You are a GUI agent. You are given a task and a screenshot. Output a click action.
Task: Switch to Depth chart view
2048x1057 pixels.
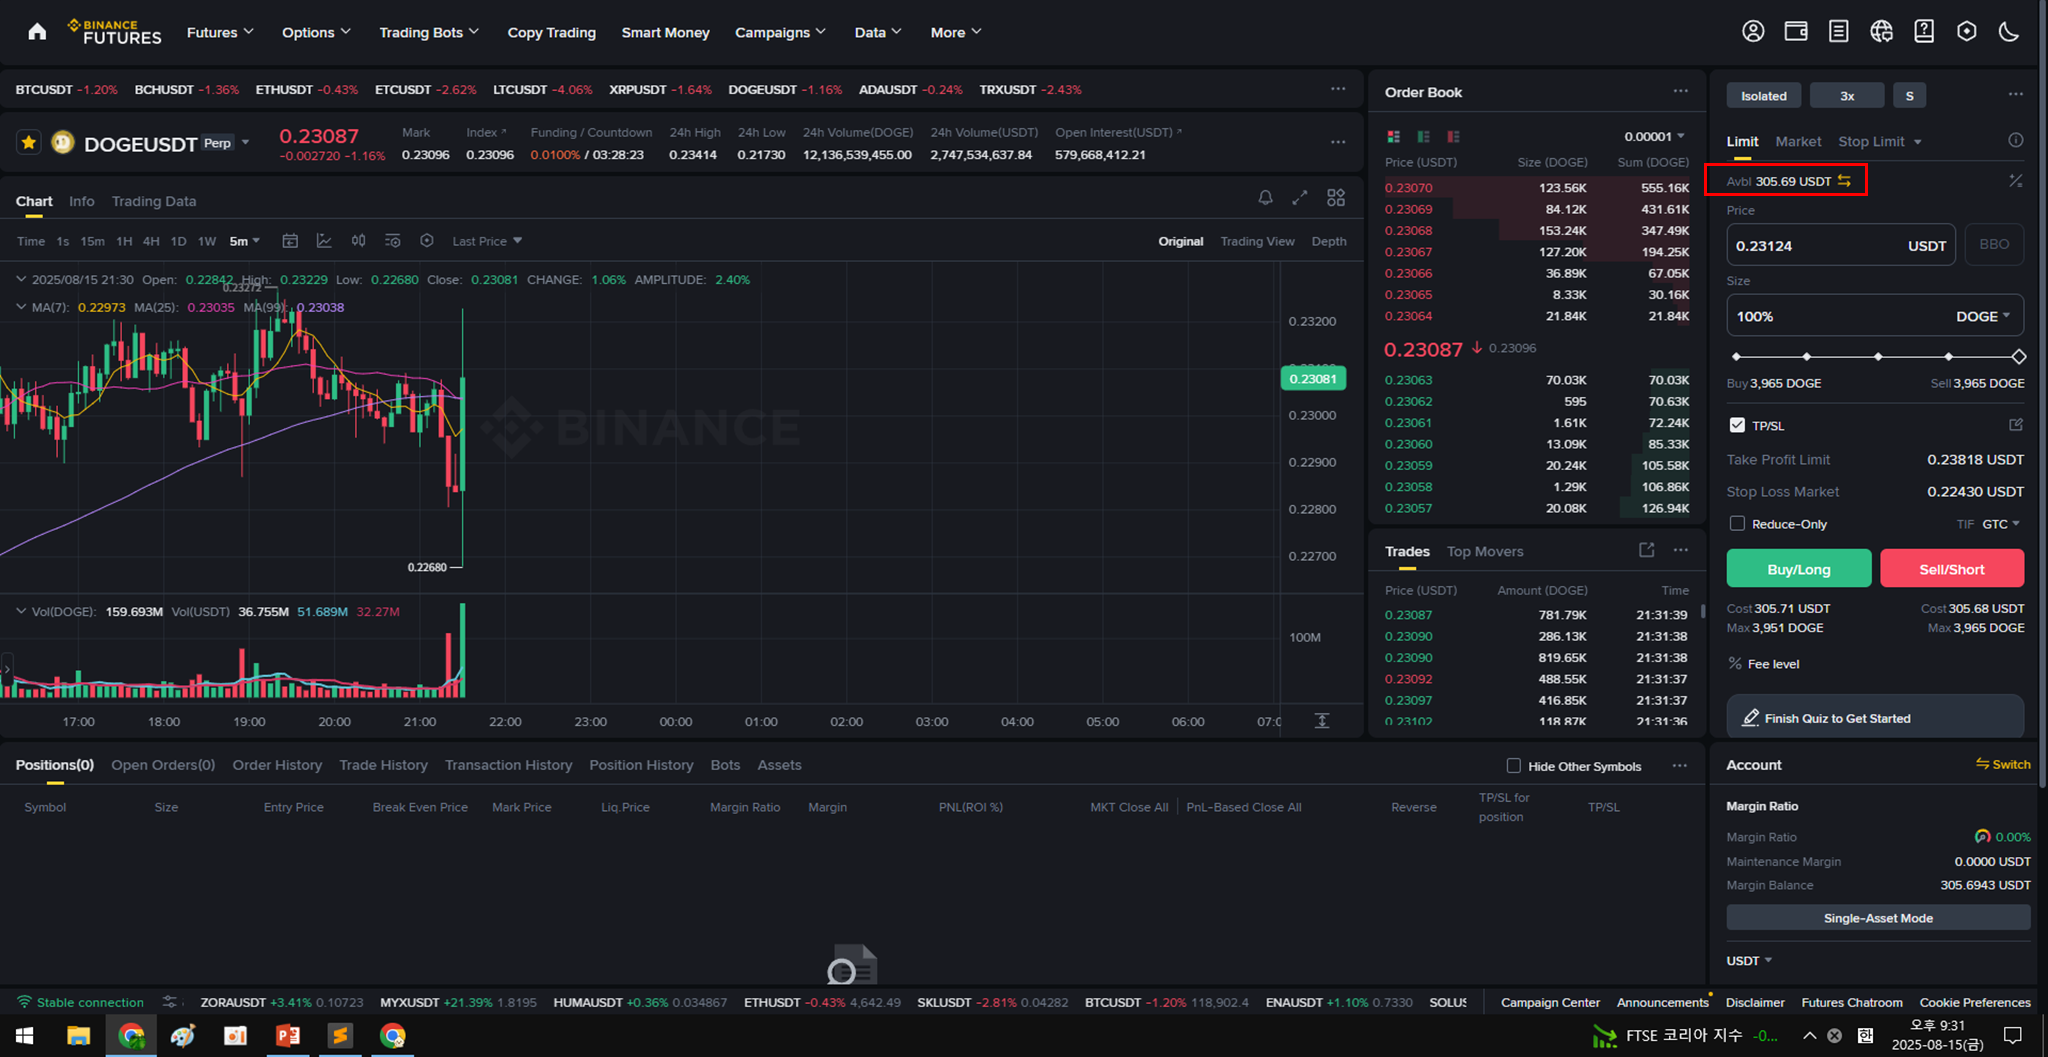1328,241
